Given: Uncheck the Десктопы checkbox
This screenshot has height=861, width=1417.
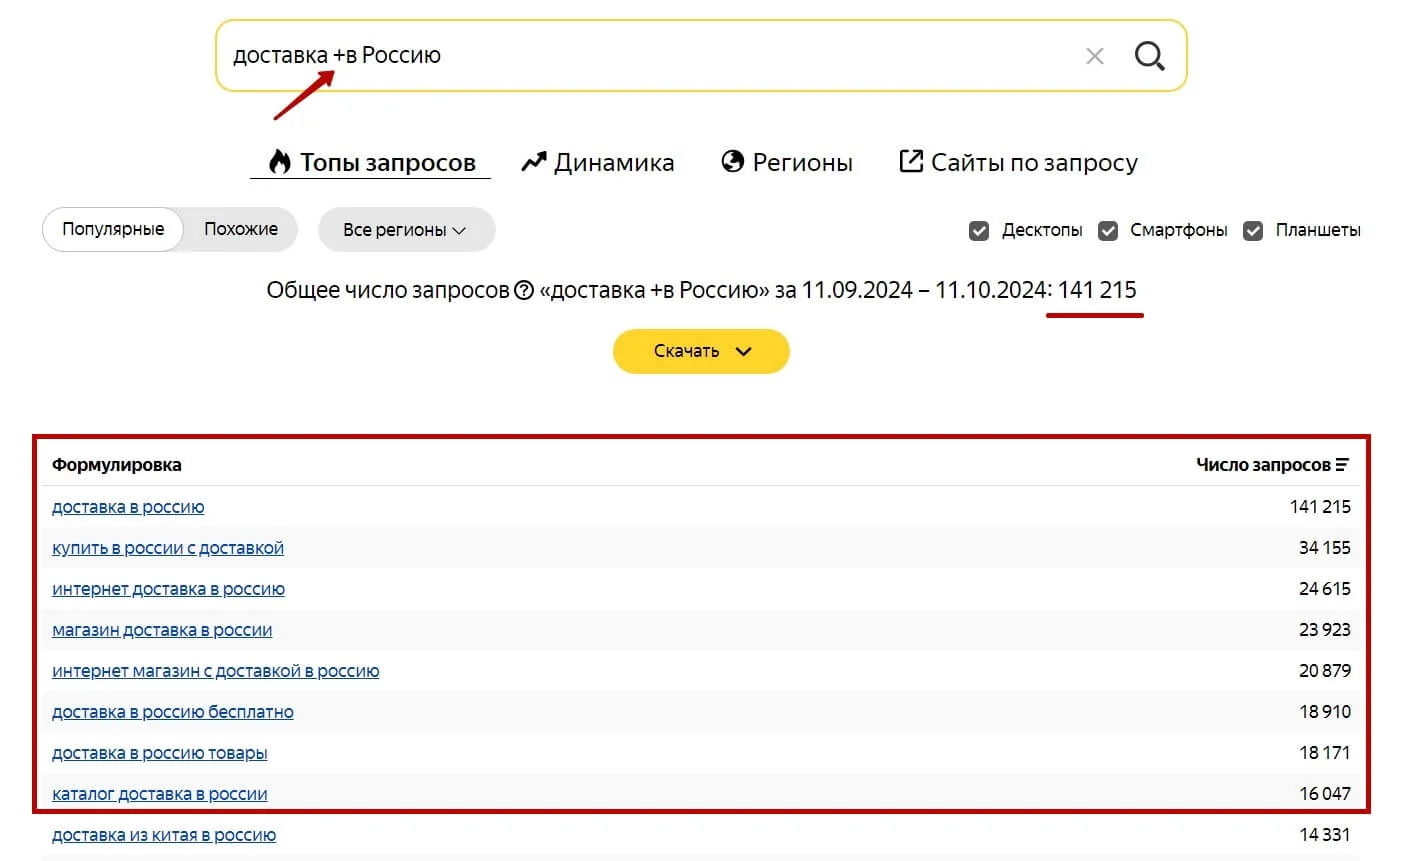Looking at the screenshot, I should [979, 231].
